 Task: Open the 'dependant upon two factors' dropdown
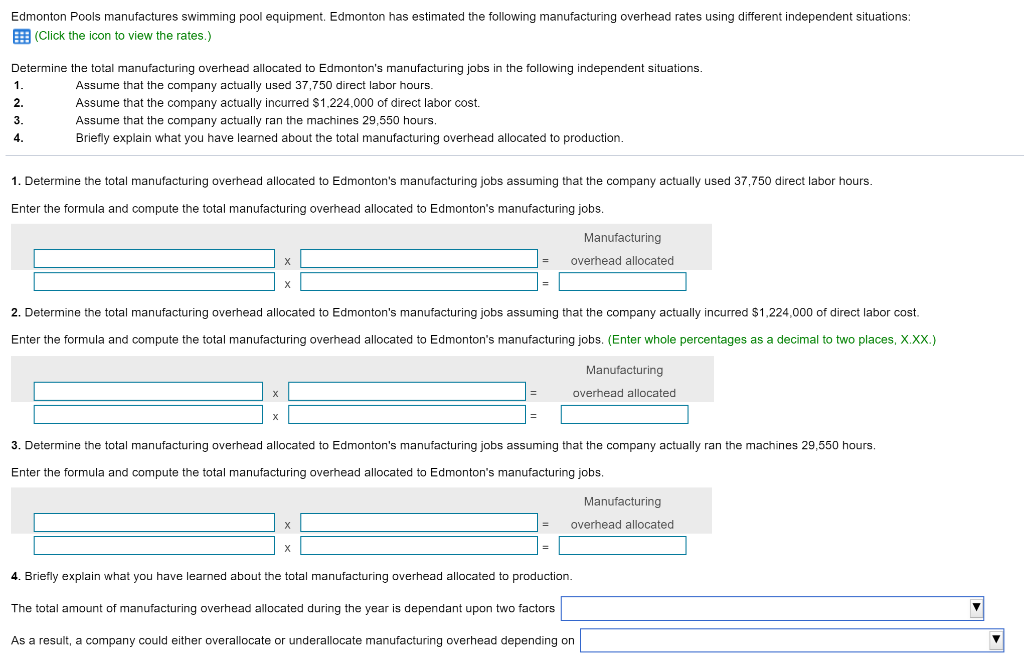772,608
